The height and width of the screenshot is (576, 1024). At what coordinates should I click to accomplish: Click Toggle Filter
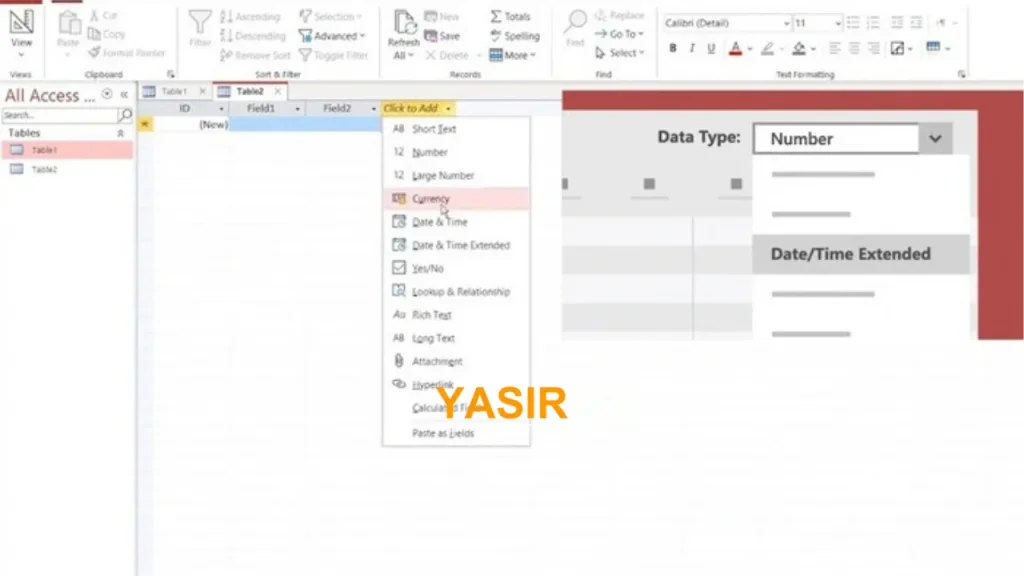click(x=334, y=55)
